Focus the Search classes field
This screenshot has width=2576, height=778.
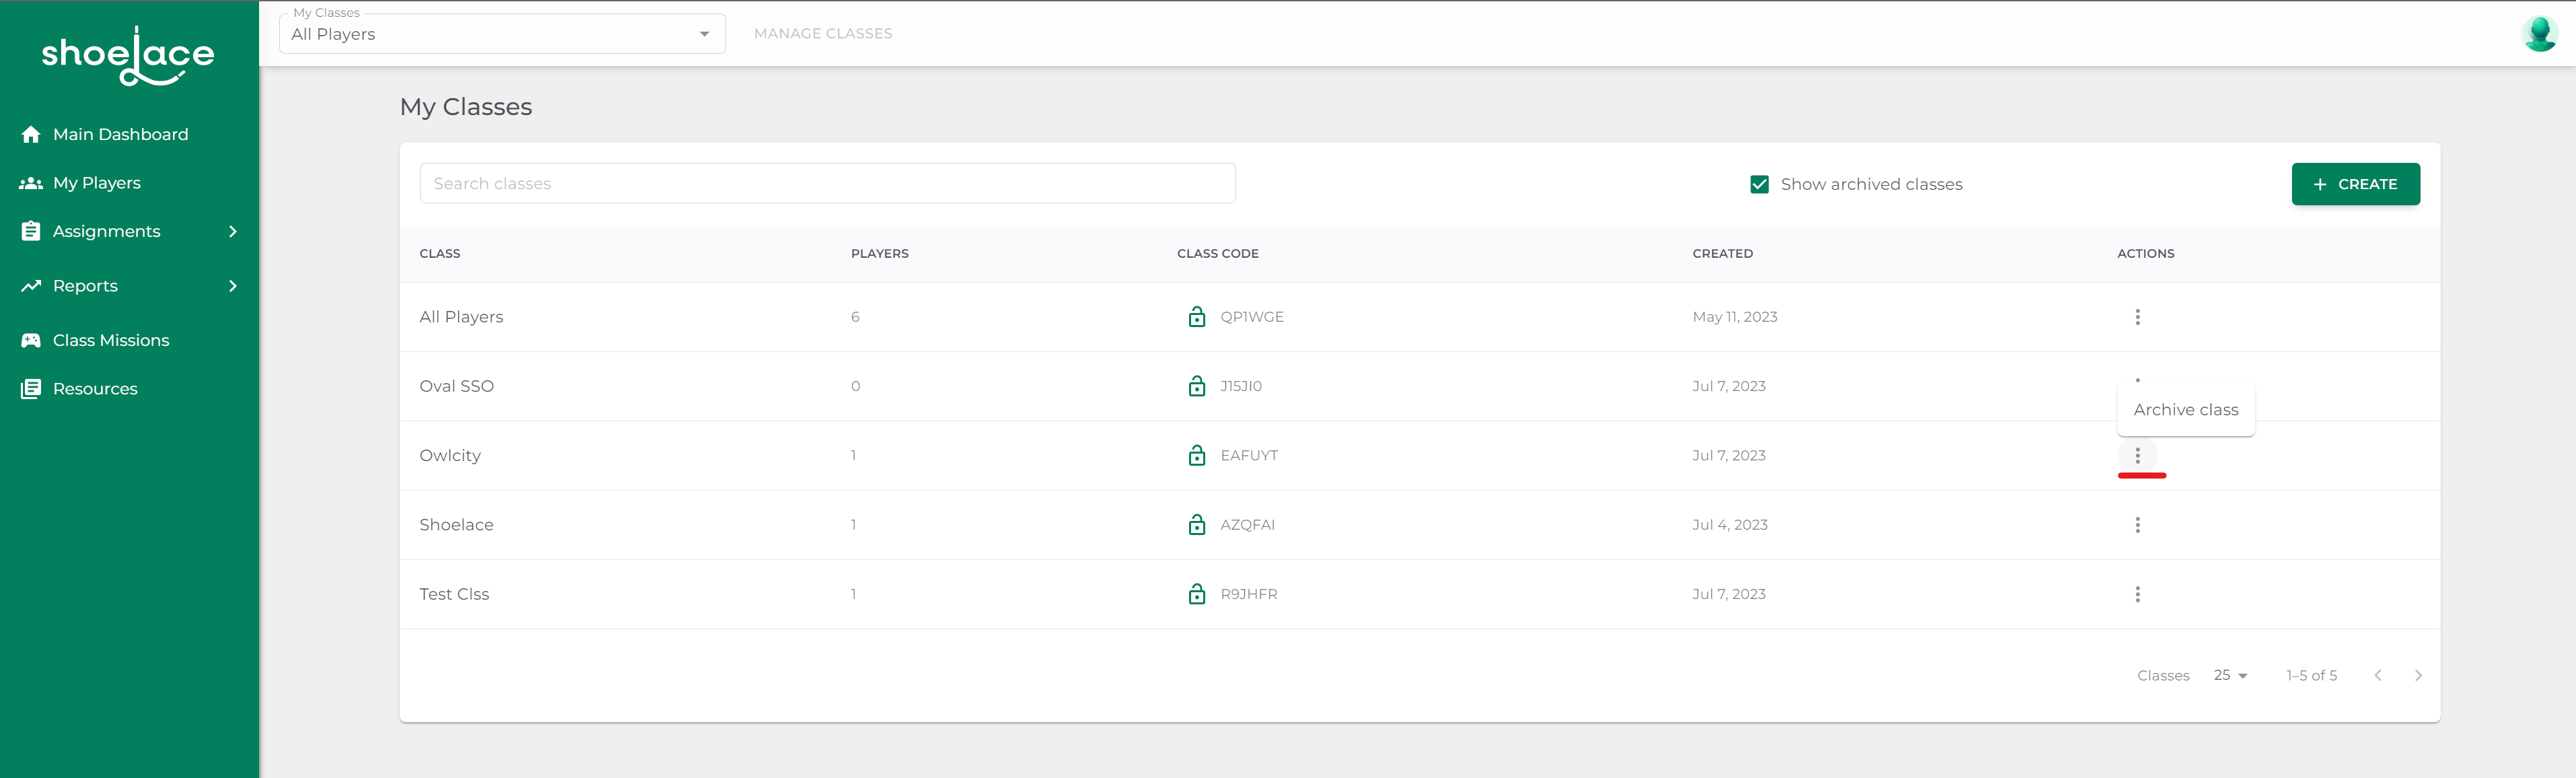pos(827,183)
